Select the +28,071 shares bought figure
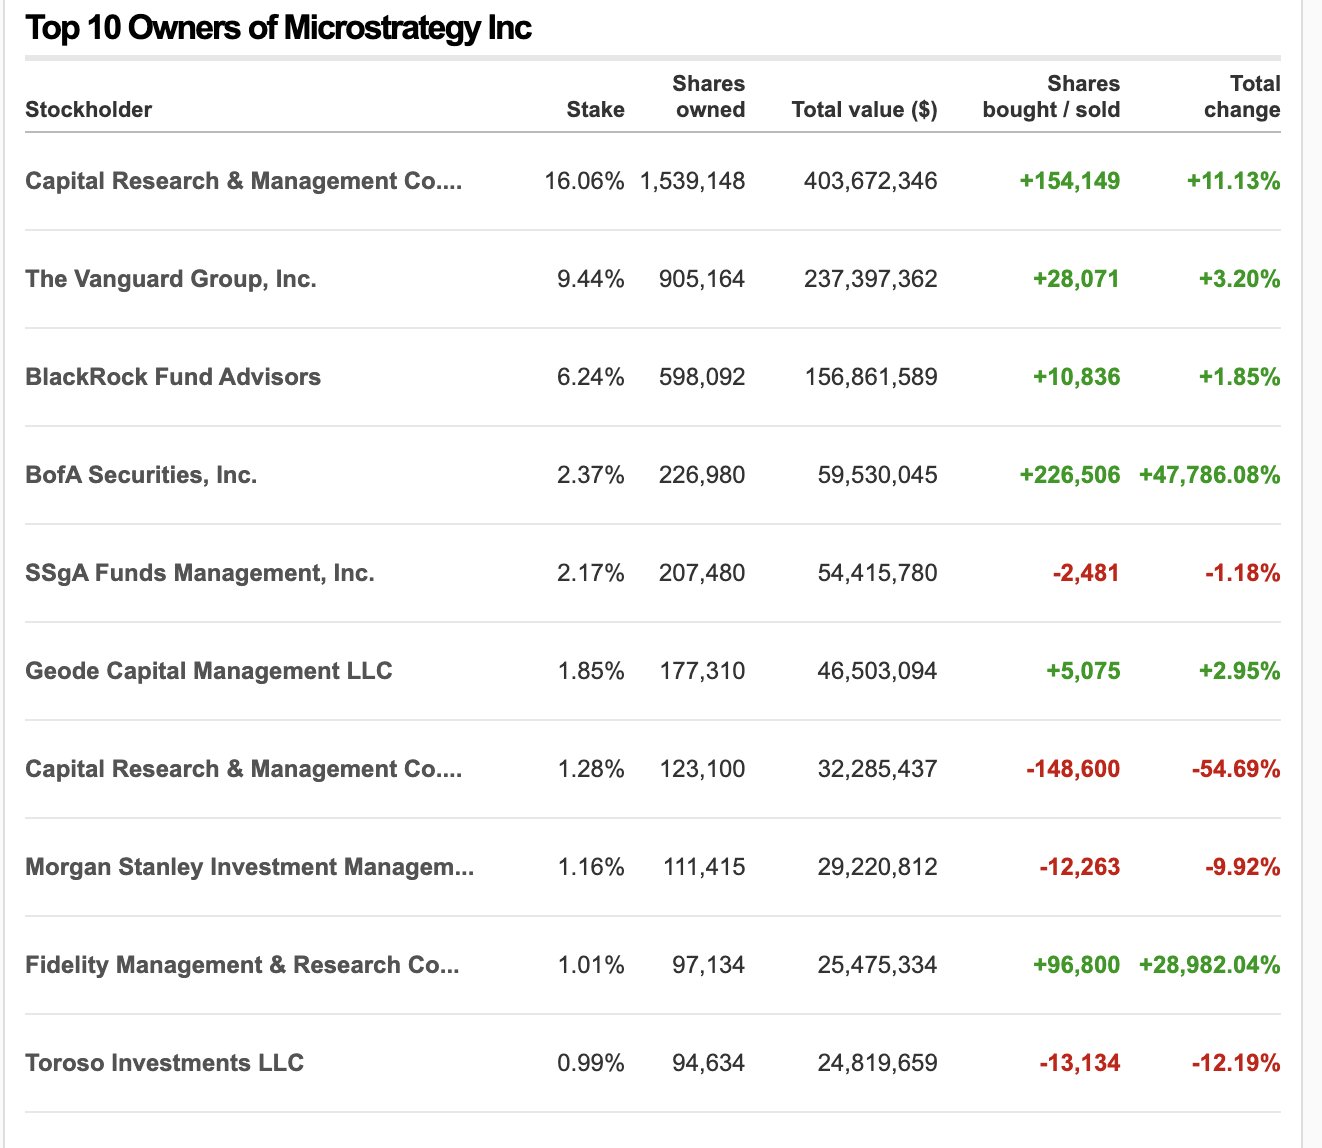Viewport: 1322px width, 1148px height. coord(1076,279)
